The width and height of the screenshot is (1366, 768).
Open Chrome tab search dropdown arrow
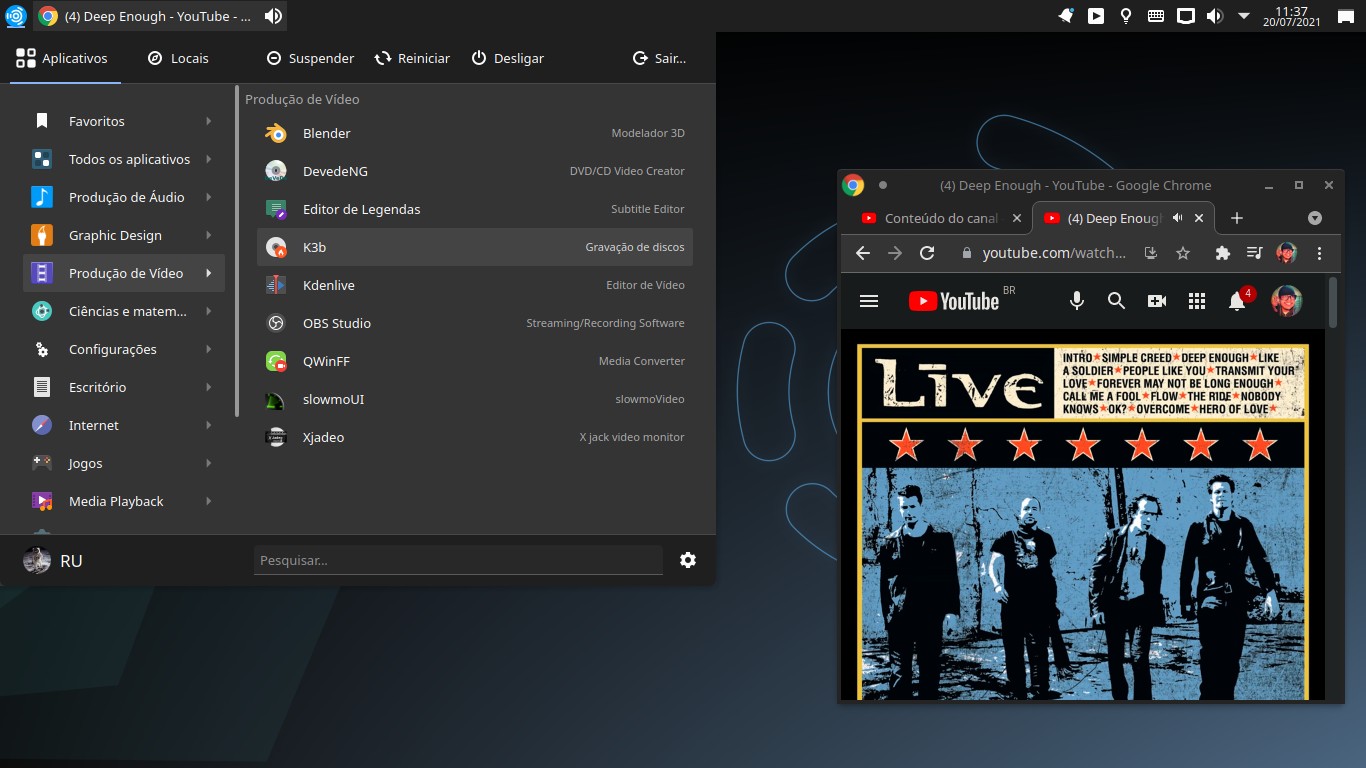(1315, 218)
